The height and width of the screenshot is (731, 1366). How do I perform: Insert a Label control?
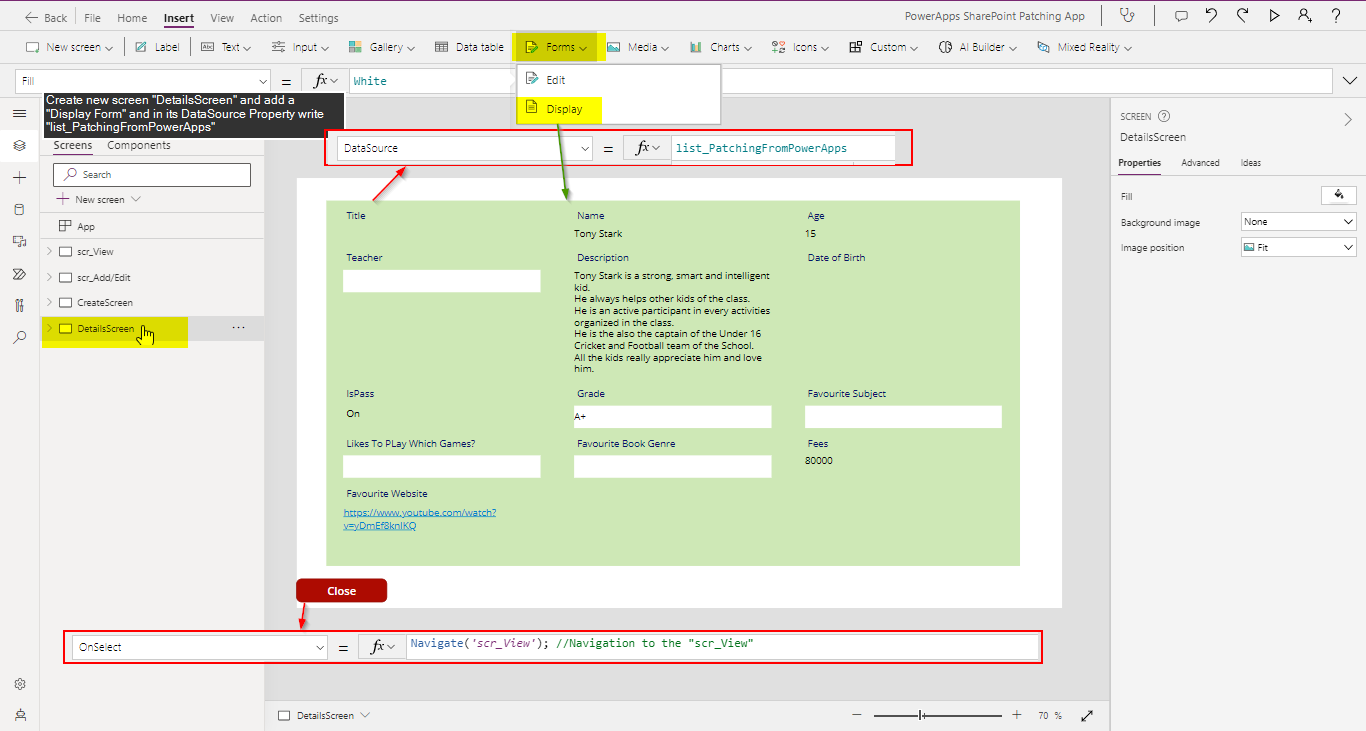click(157, 47)
